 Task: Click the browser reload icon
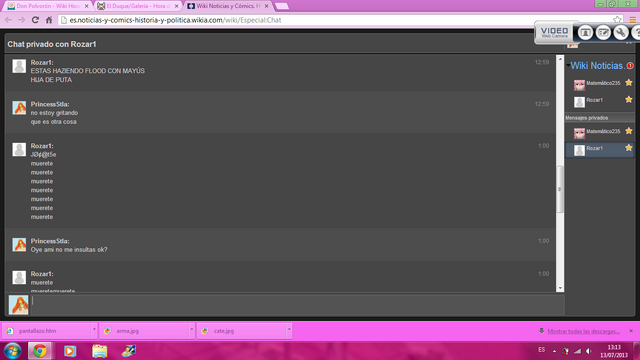pyautogui.click(x=35, y=20)
